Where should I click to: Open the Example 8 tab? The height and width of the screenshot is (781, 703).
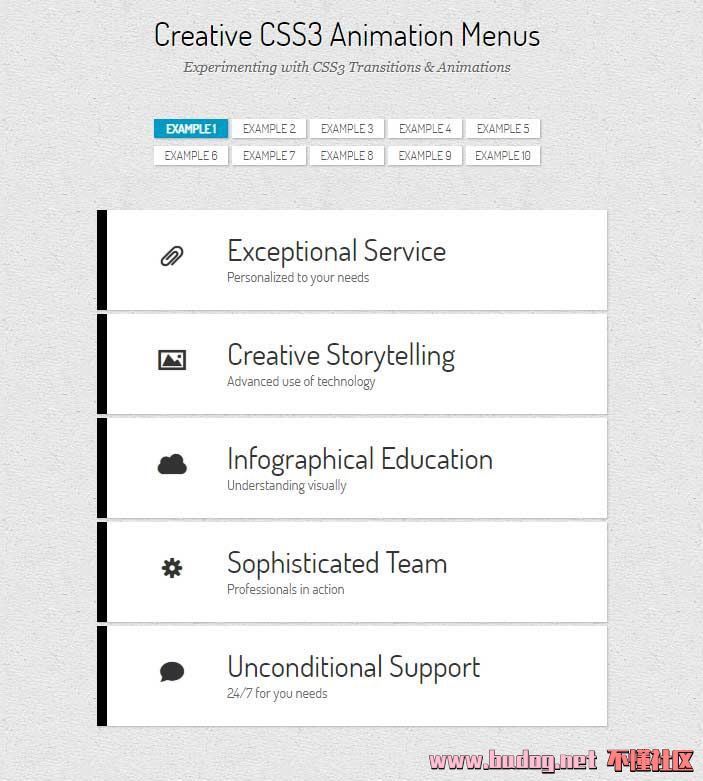point(347,156)
